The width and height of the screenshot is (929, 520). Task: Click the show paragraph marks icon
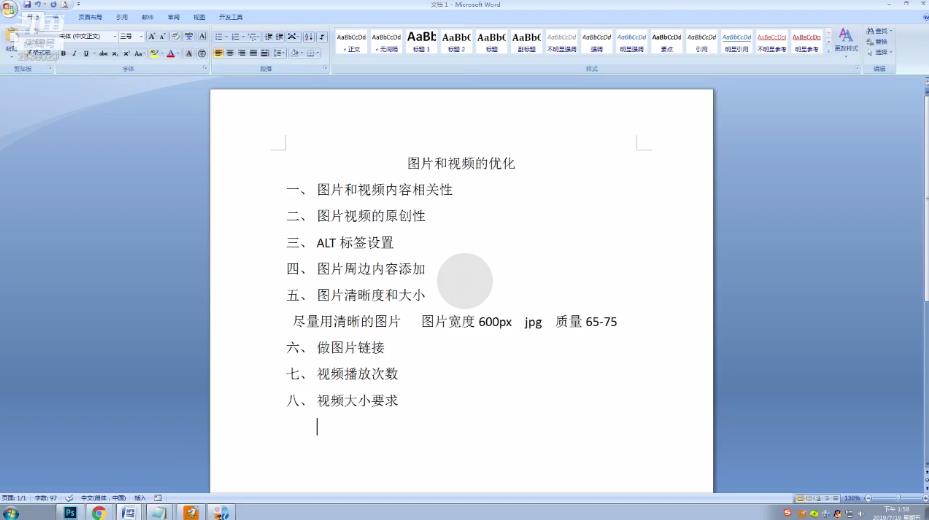click(322, 37)
